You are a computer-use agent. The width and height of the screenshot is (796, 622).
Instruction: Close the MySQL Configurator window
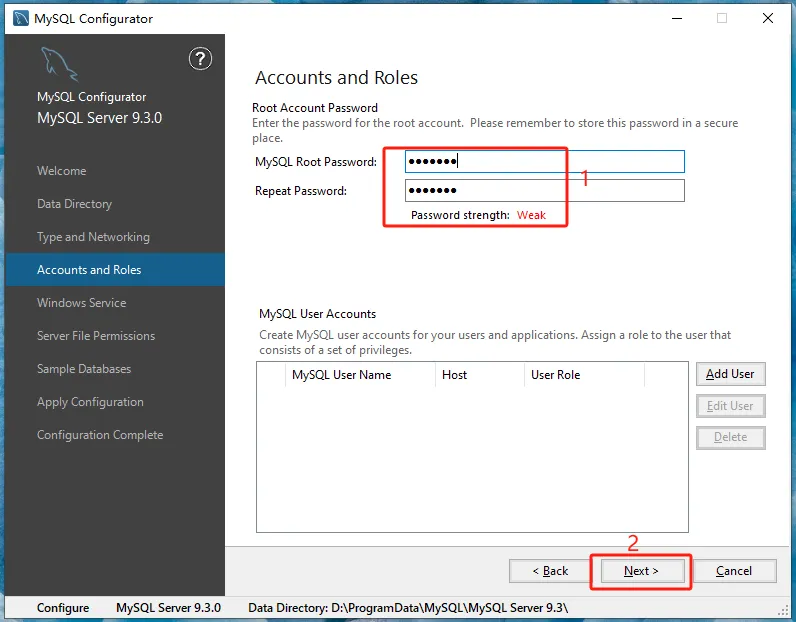pos(768,18)
